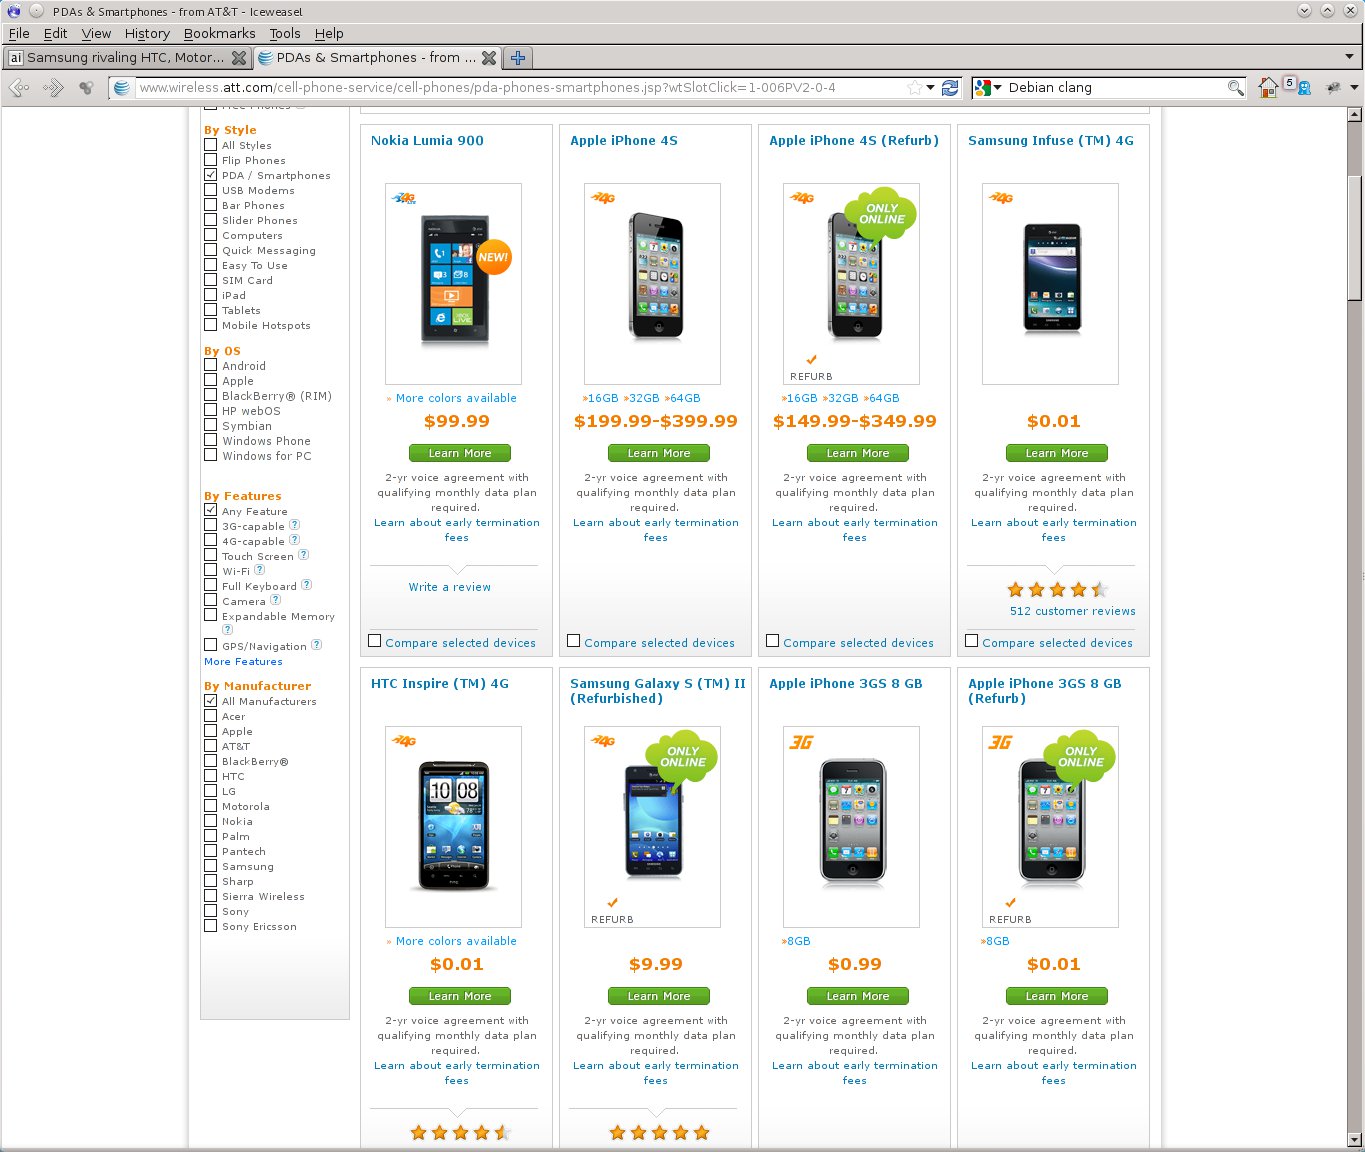Click the scrollbar down arrow

(1355, 1139)
